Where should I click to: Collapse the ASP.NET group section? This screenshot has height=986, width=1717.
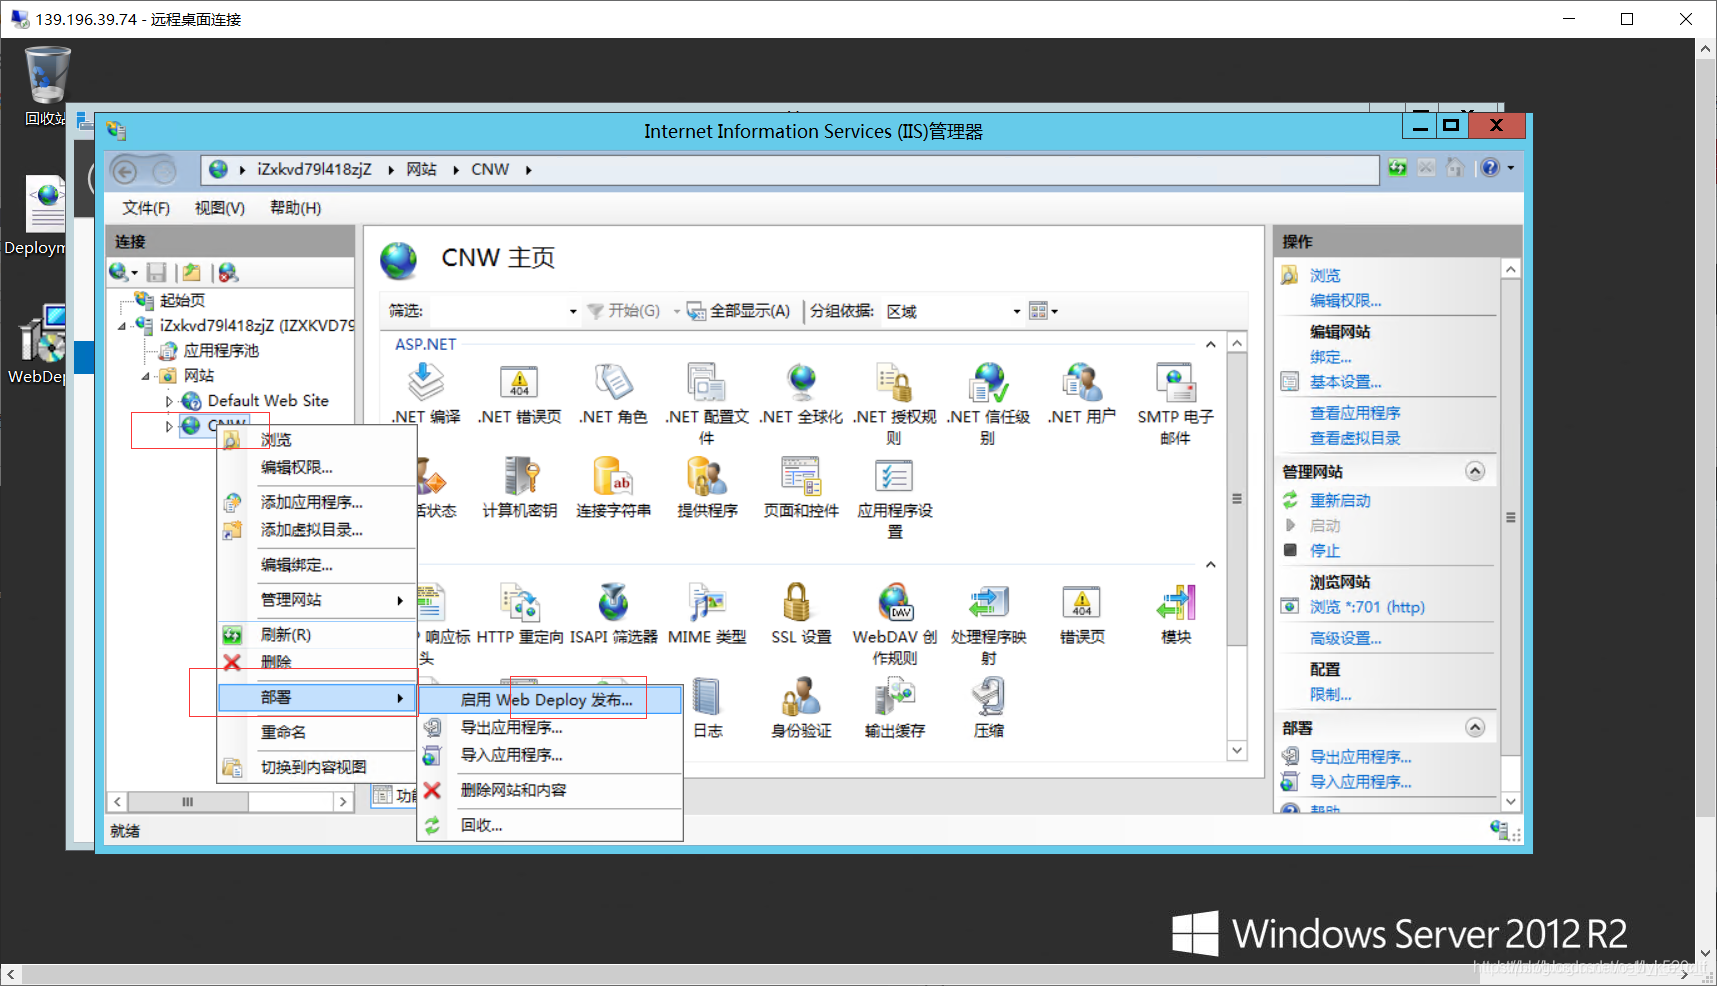click(x=1211, y=344)
